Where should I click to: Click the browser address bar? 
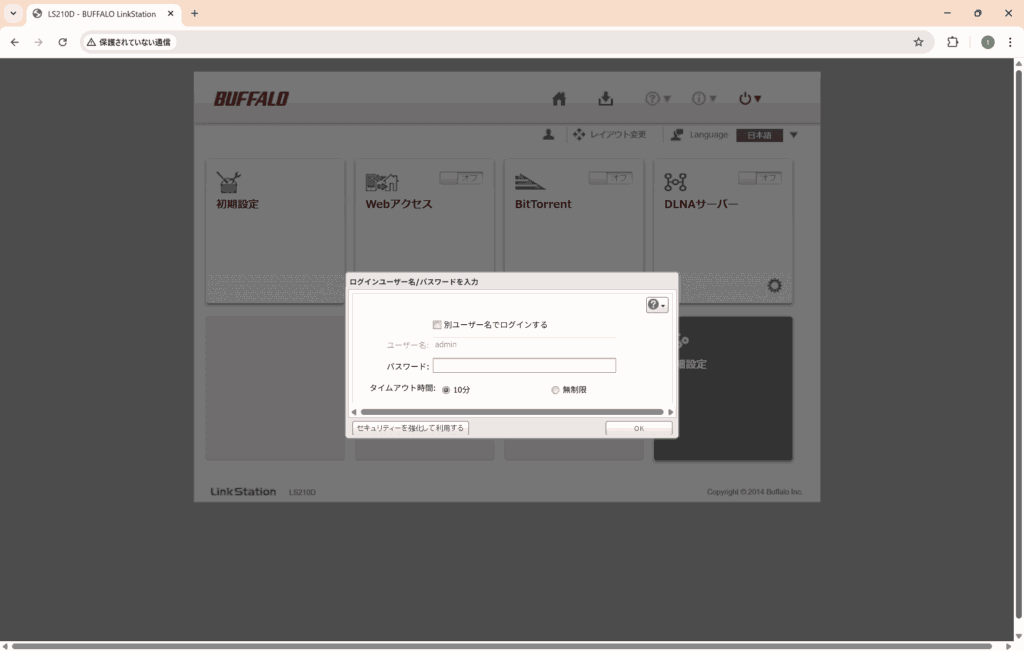[506, 42]
